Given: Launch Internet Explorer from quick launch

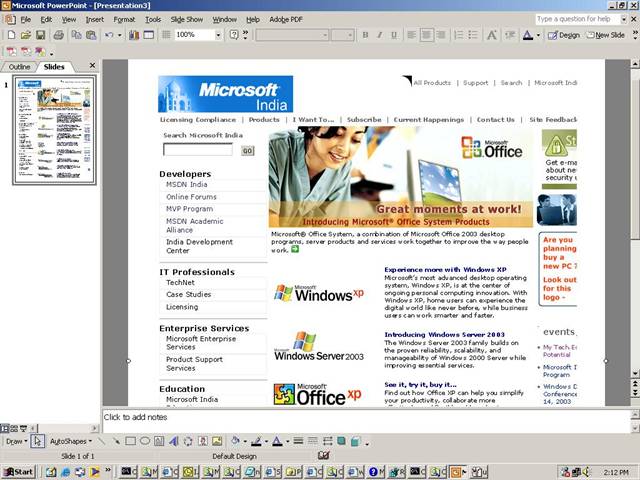Looking at the screenshot, I should coord(65,472).
